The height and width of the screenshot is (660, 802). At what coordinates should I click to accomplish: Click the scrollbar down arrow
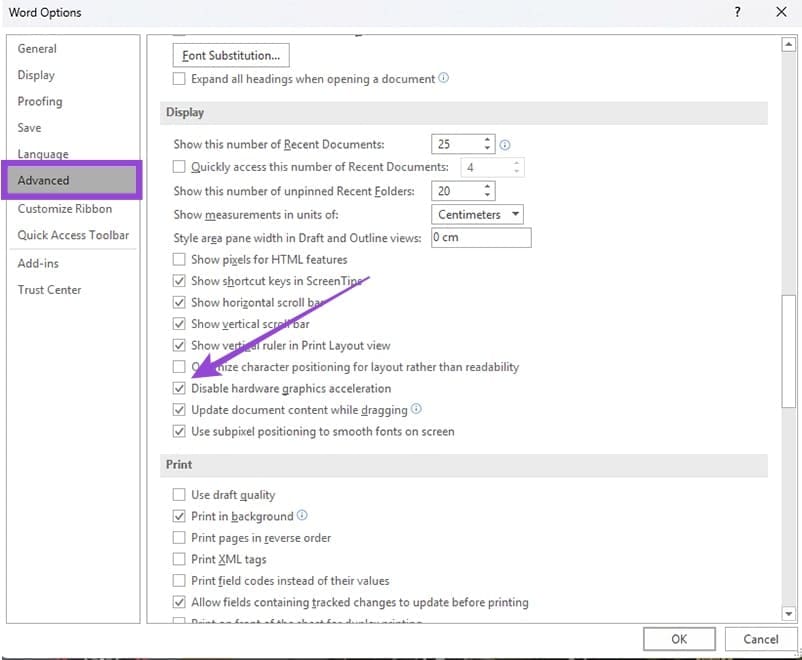(791, 613)
